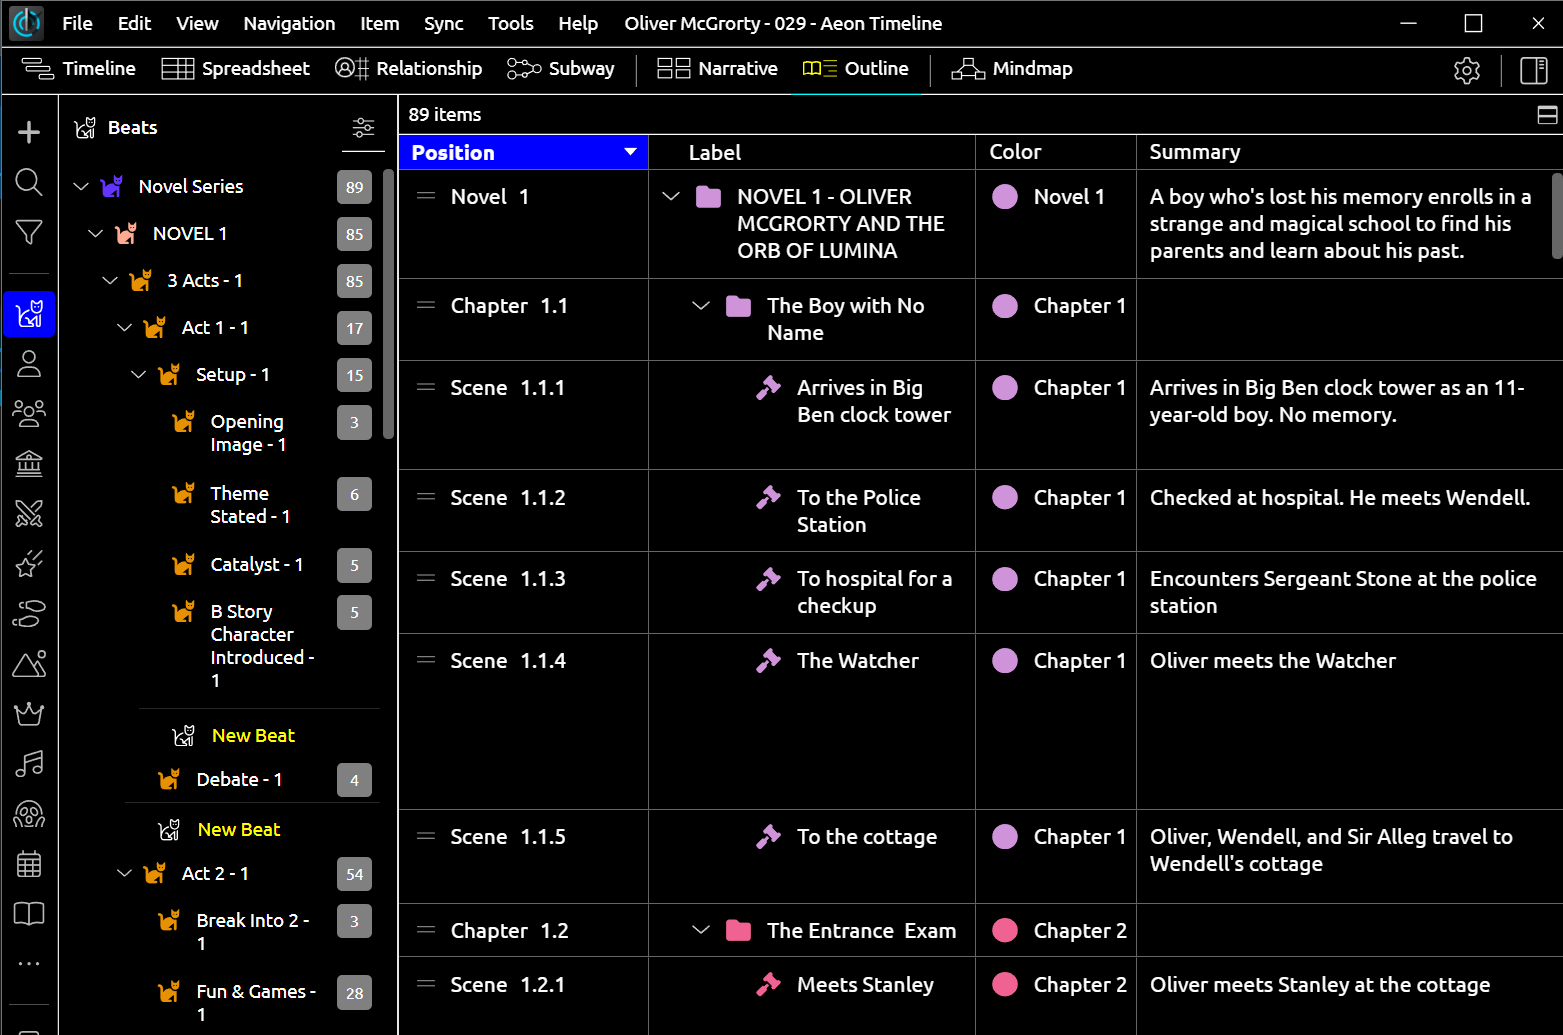1563x1035 pixels.
Task: Click the Beats panel vertical scrollbar
Action: [x=388, y=303]
